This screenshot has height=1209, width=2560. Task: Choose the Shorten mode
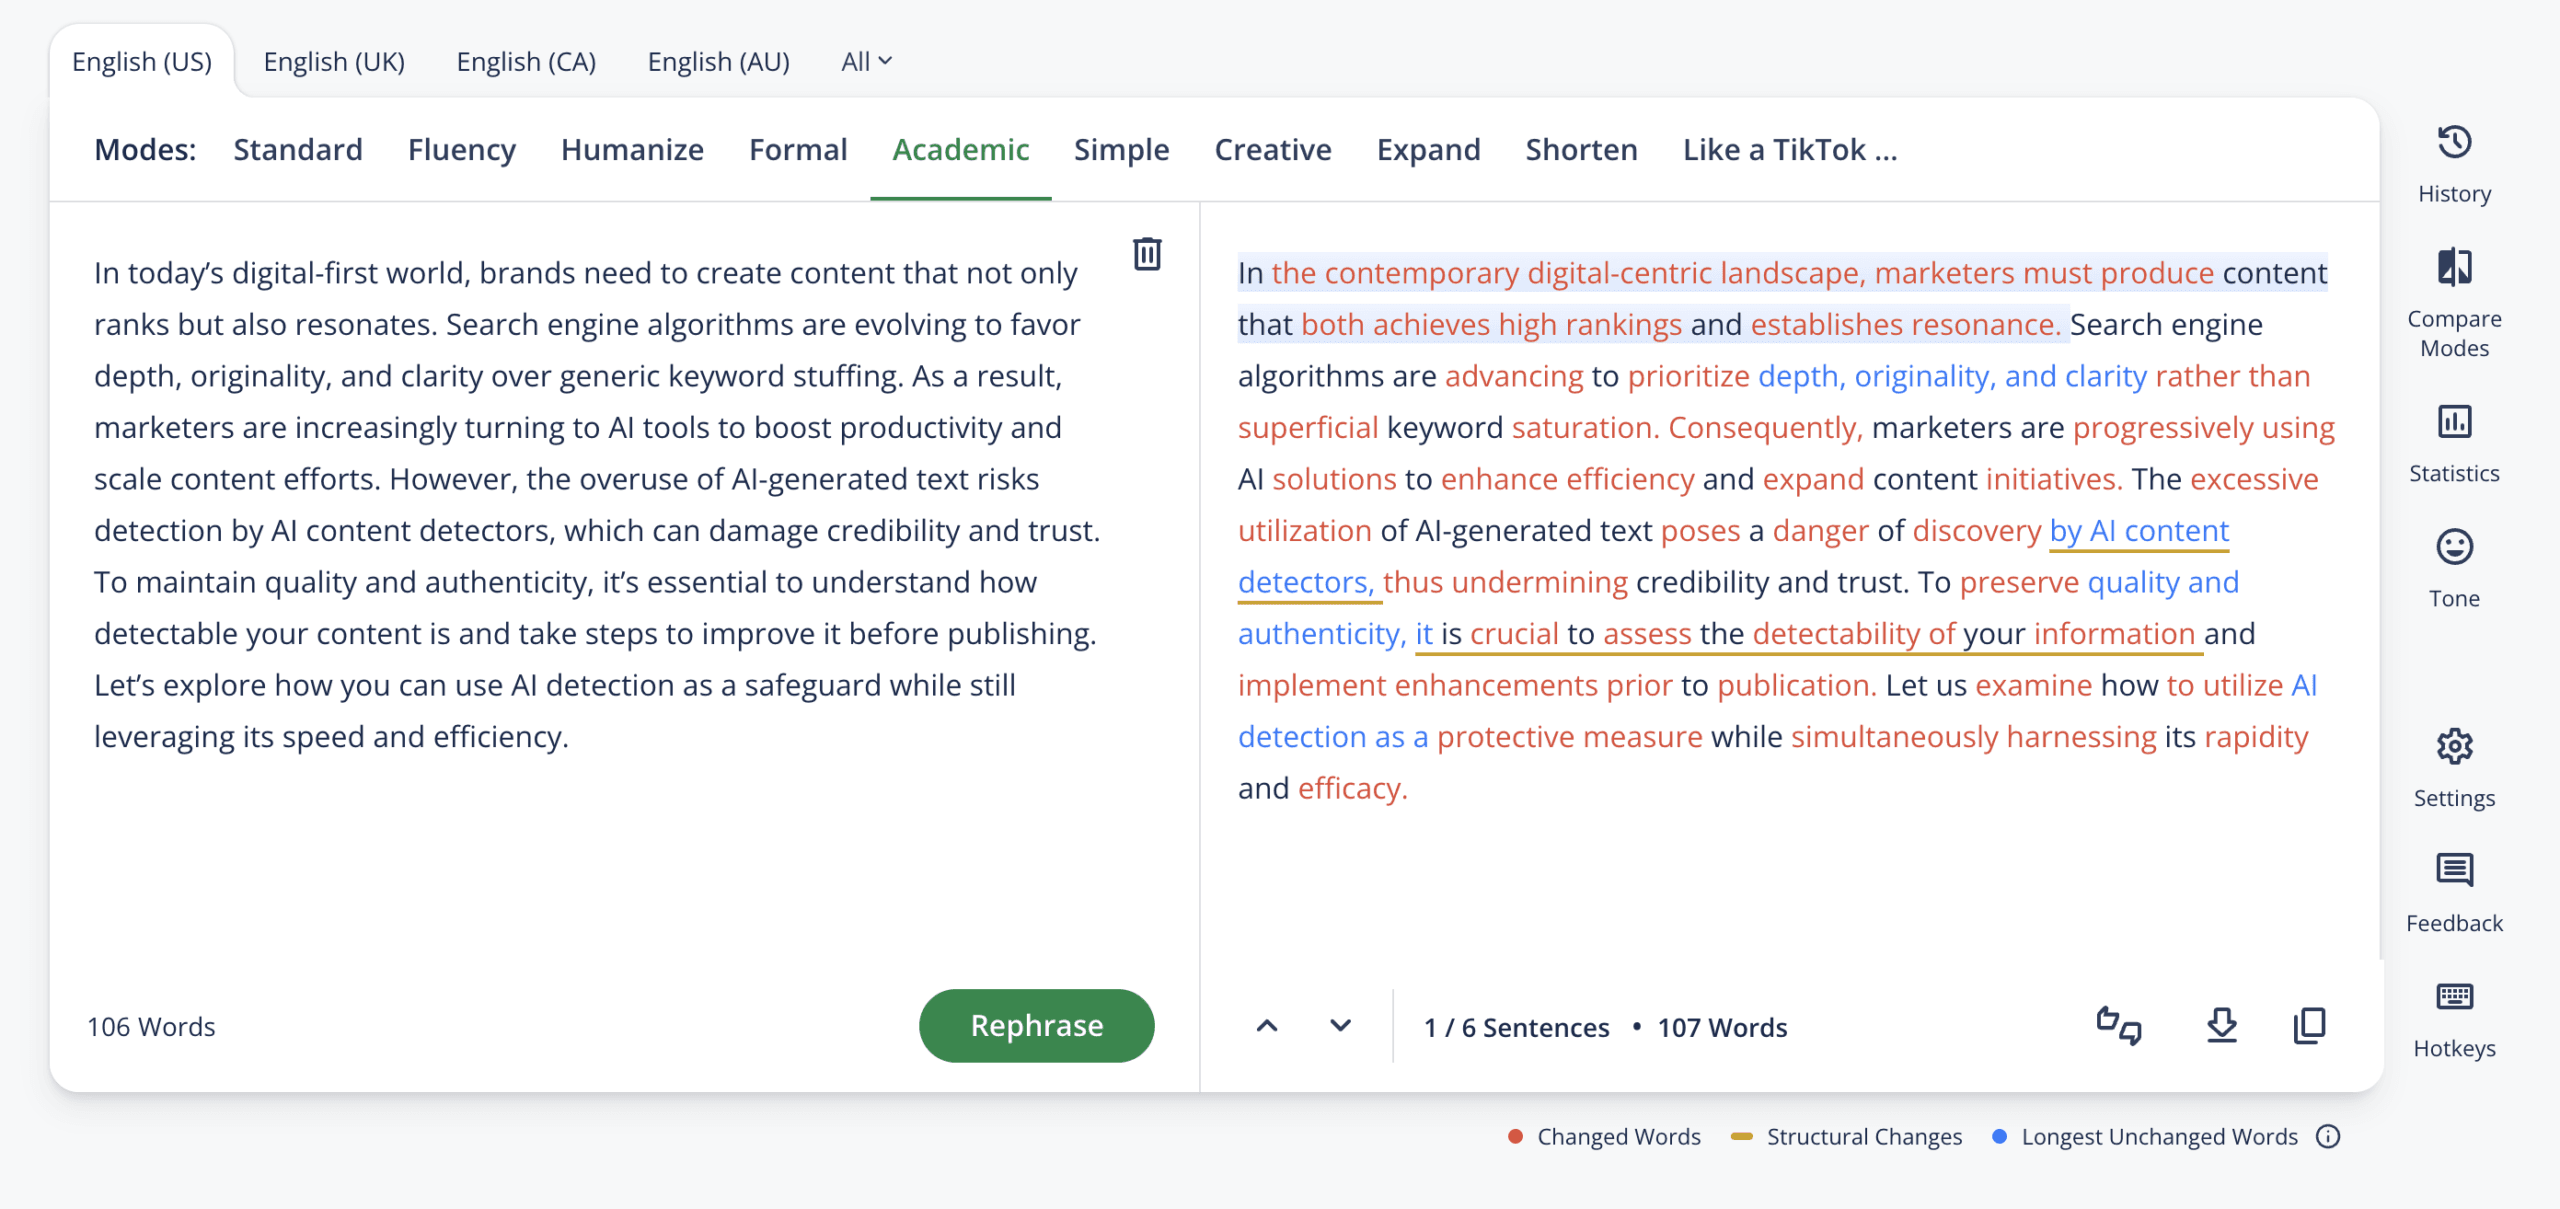coord(1581,150)
